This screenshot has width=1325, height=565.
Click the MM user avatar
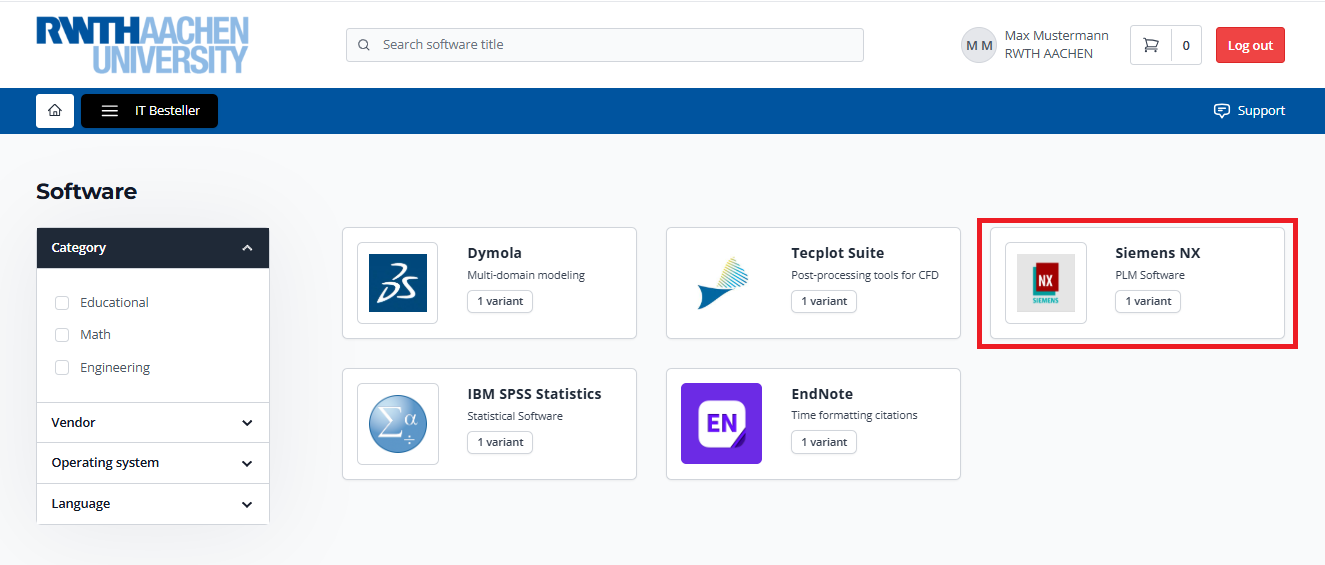pyautogui.click(x=979, y=45)
